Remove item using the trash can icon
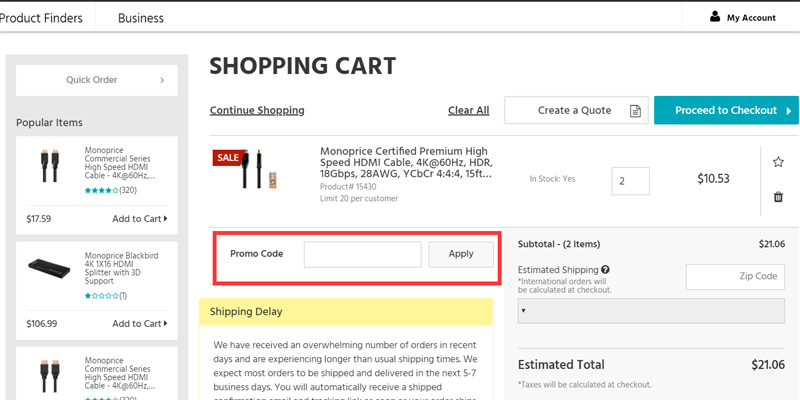 778,197
